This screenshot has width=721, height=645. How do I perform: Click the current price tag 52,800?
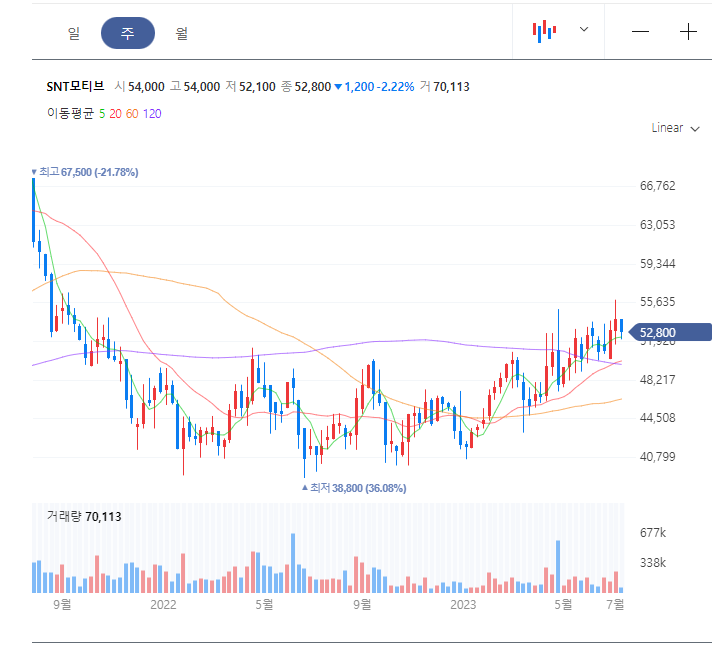point(670,332)
